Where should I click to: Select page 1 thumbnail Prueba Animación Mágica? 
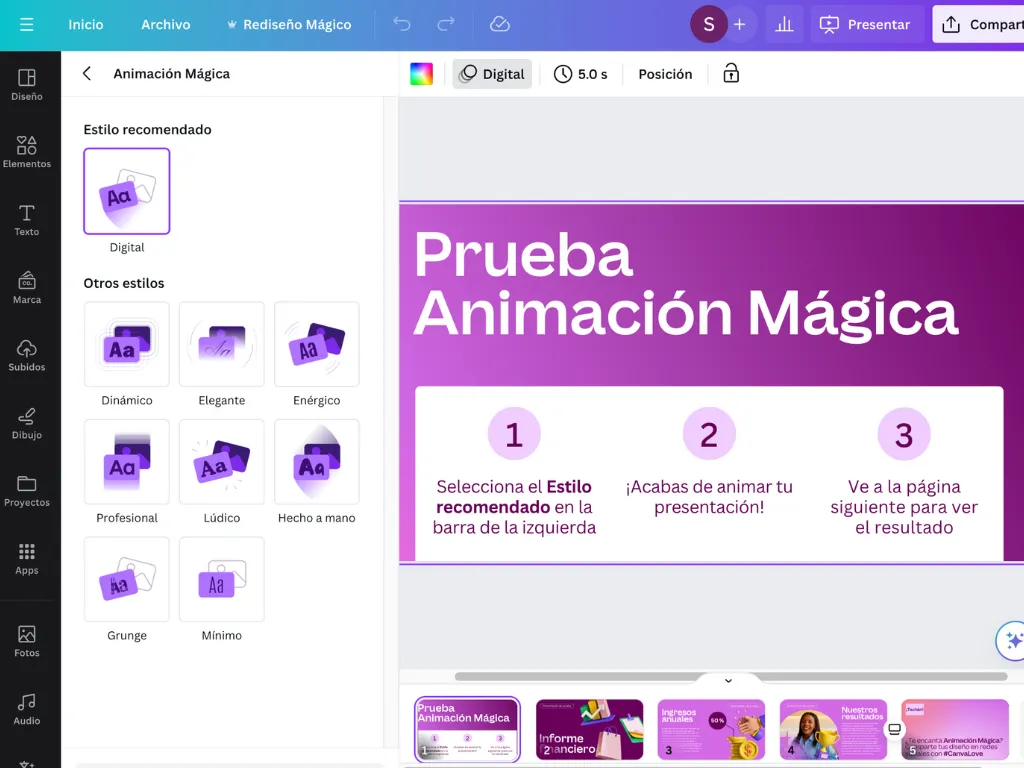pyautogui.click(x=467, y=729)
